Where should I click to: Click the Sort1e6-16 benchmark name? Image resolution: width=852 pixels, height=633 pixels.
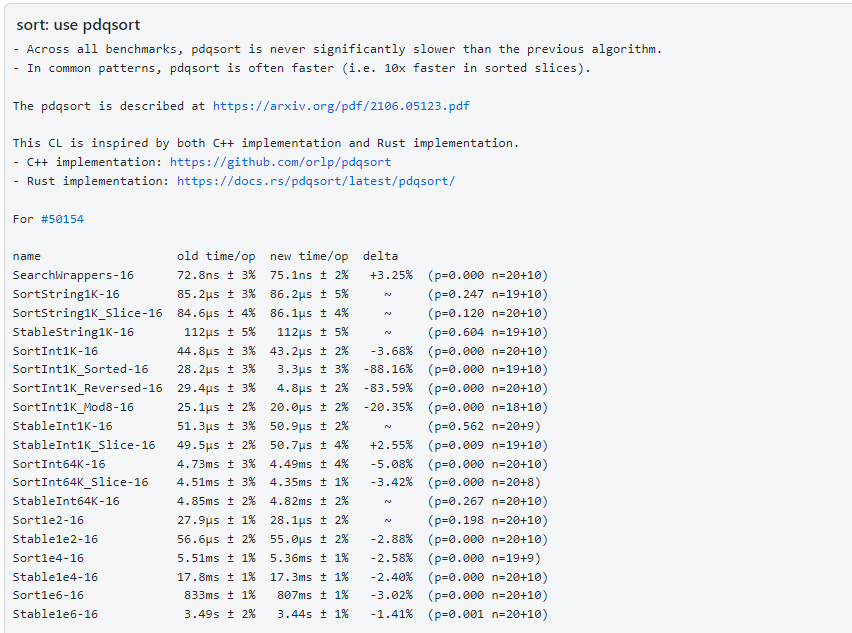coord(48,595)
